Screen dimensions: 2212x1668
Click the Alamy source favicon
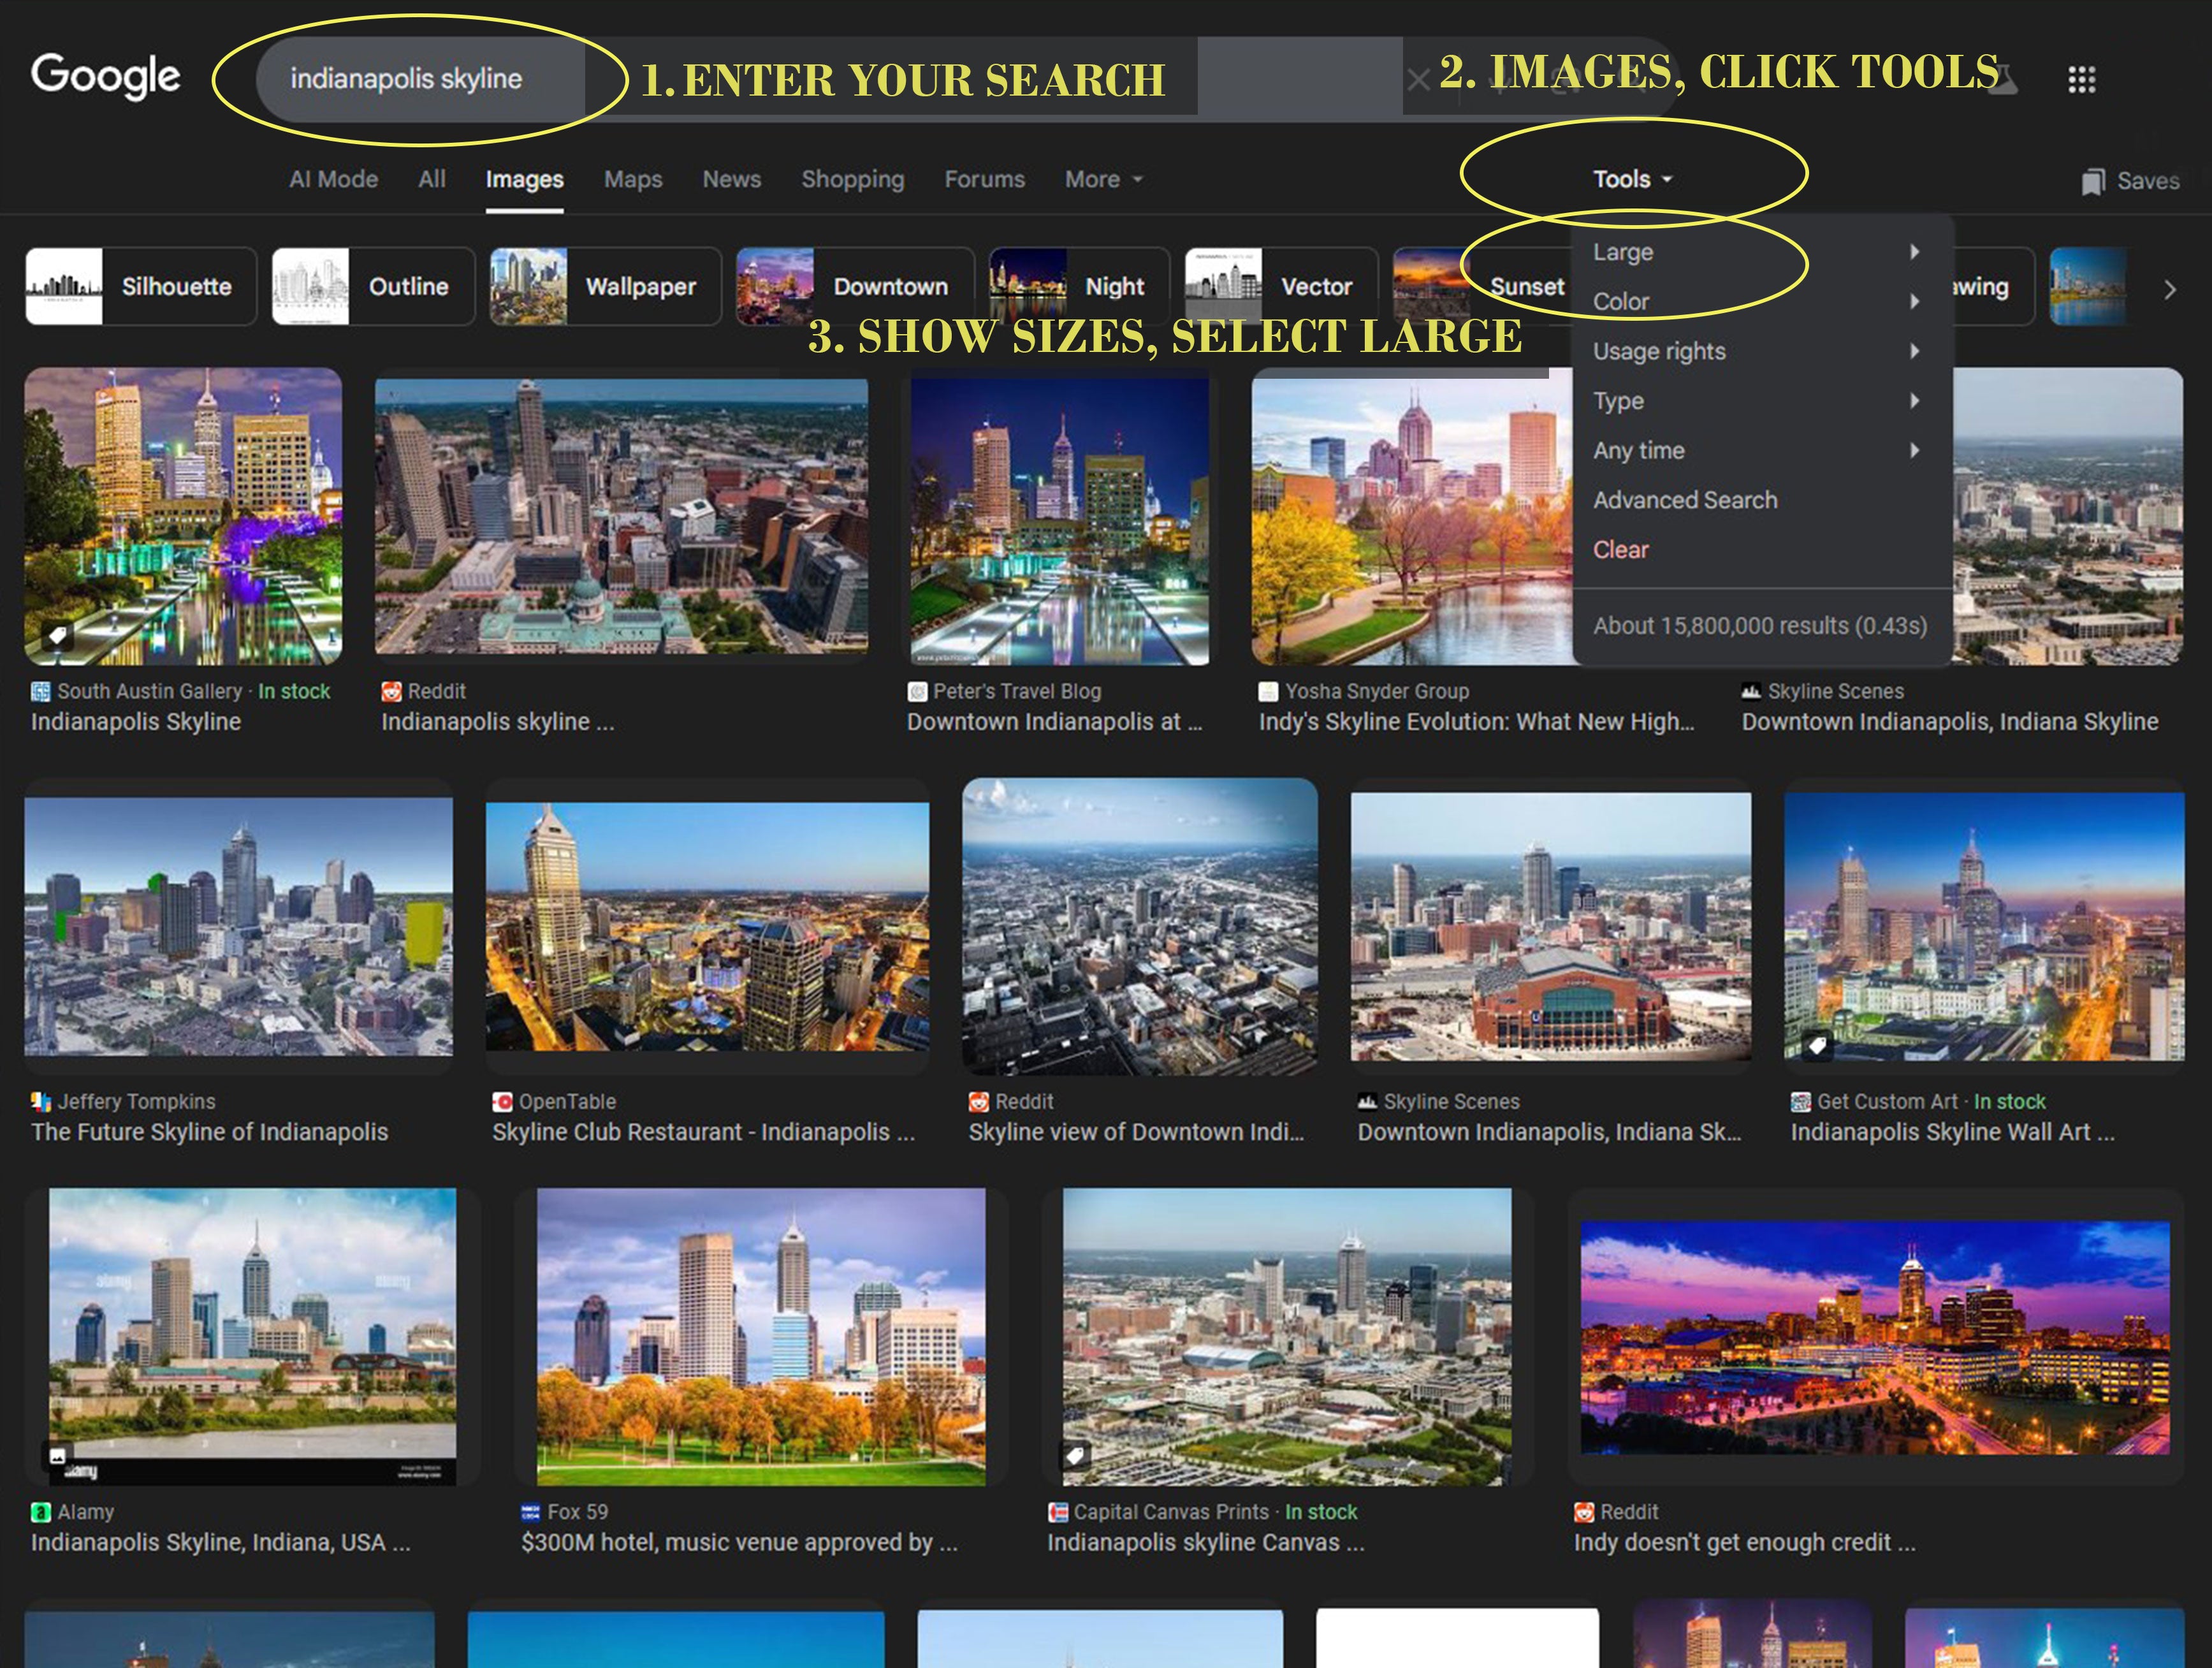click(41, 1512)
